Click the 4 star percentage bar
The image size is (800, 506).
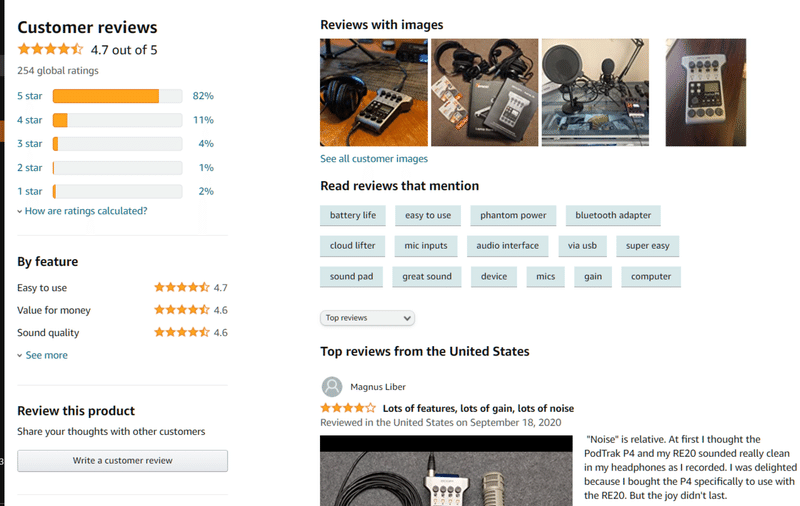[x=117, y=120]
